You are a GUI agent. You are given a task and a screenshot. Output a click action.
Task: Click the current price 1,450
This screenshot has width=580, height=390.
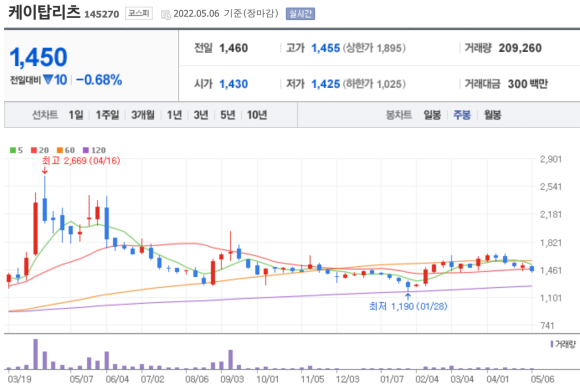(x=38, y=57)
